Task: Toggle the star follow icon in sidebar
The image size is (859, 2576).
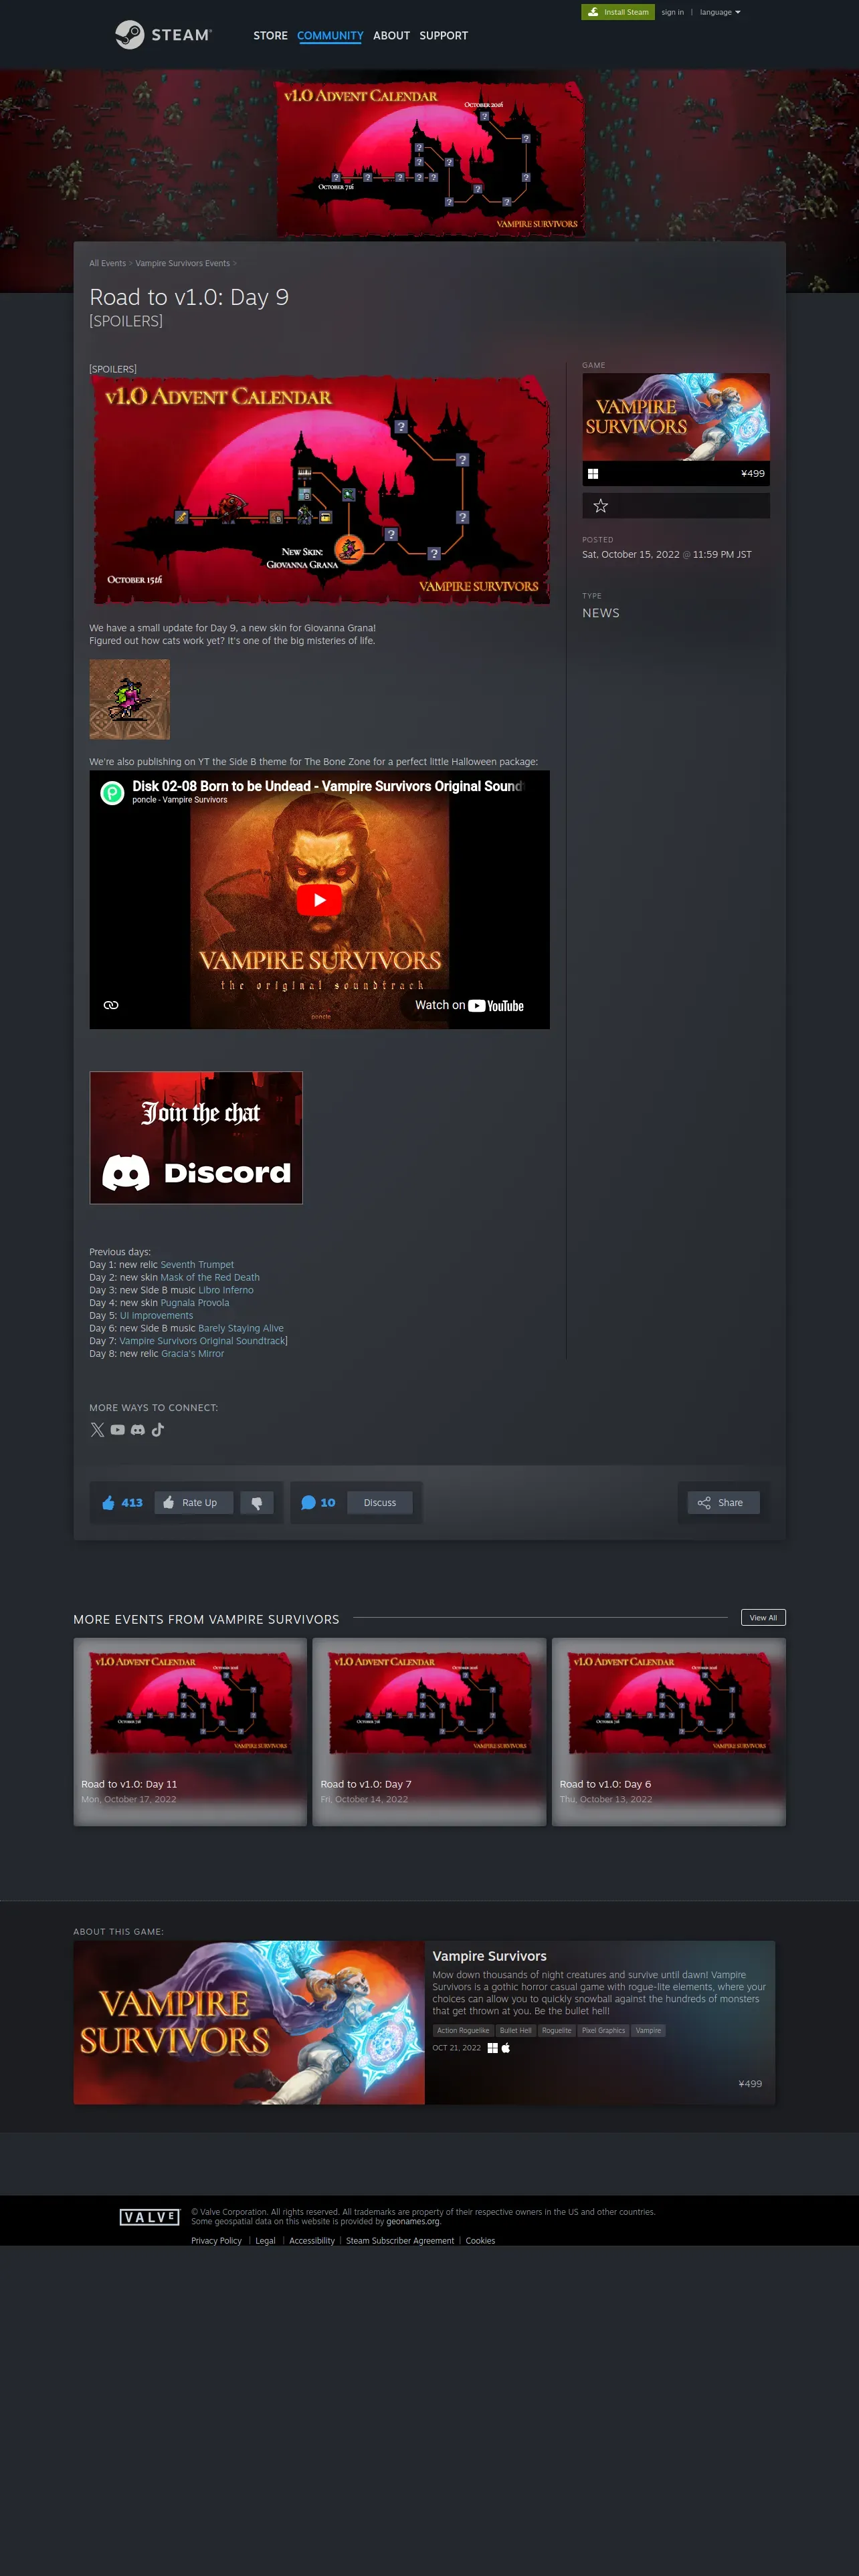Action: (601, 506)
